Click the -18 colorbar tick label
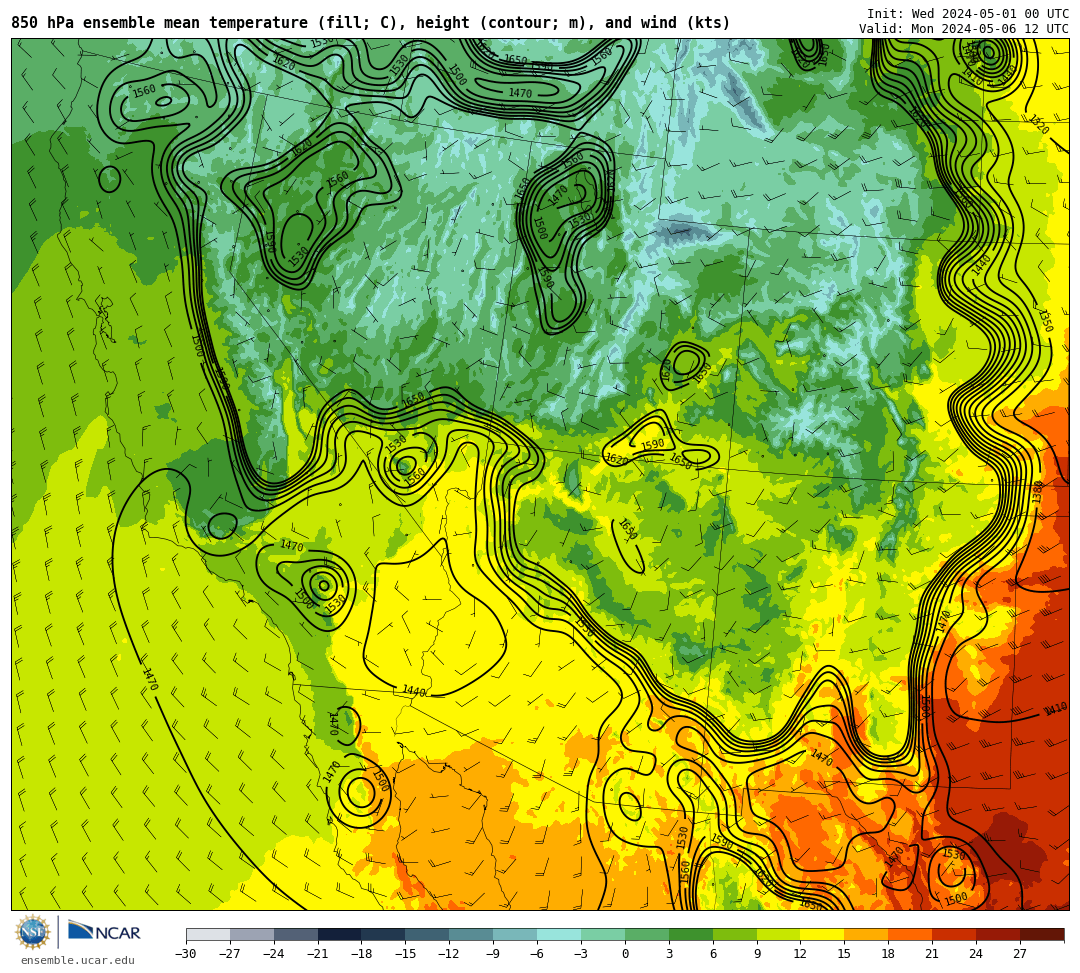Viewport: 1080px width, 973px height. (362, 954)
